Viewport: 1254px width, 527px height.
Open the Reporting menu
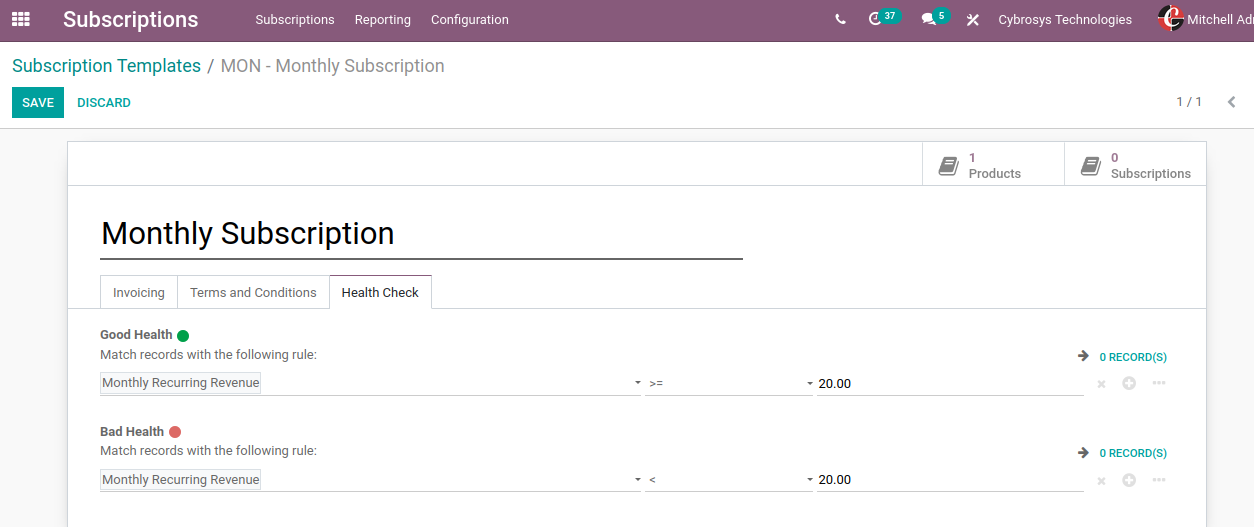383,20
